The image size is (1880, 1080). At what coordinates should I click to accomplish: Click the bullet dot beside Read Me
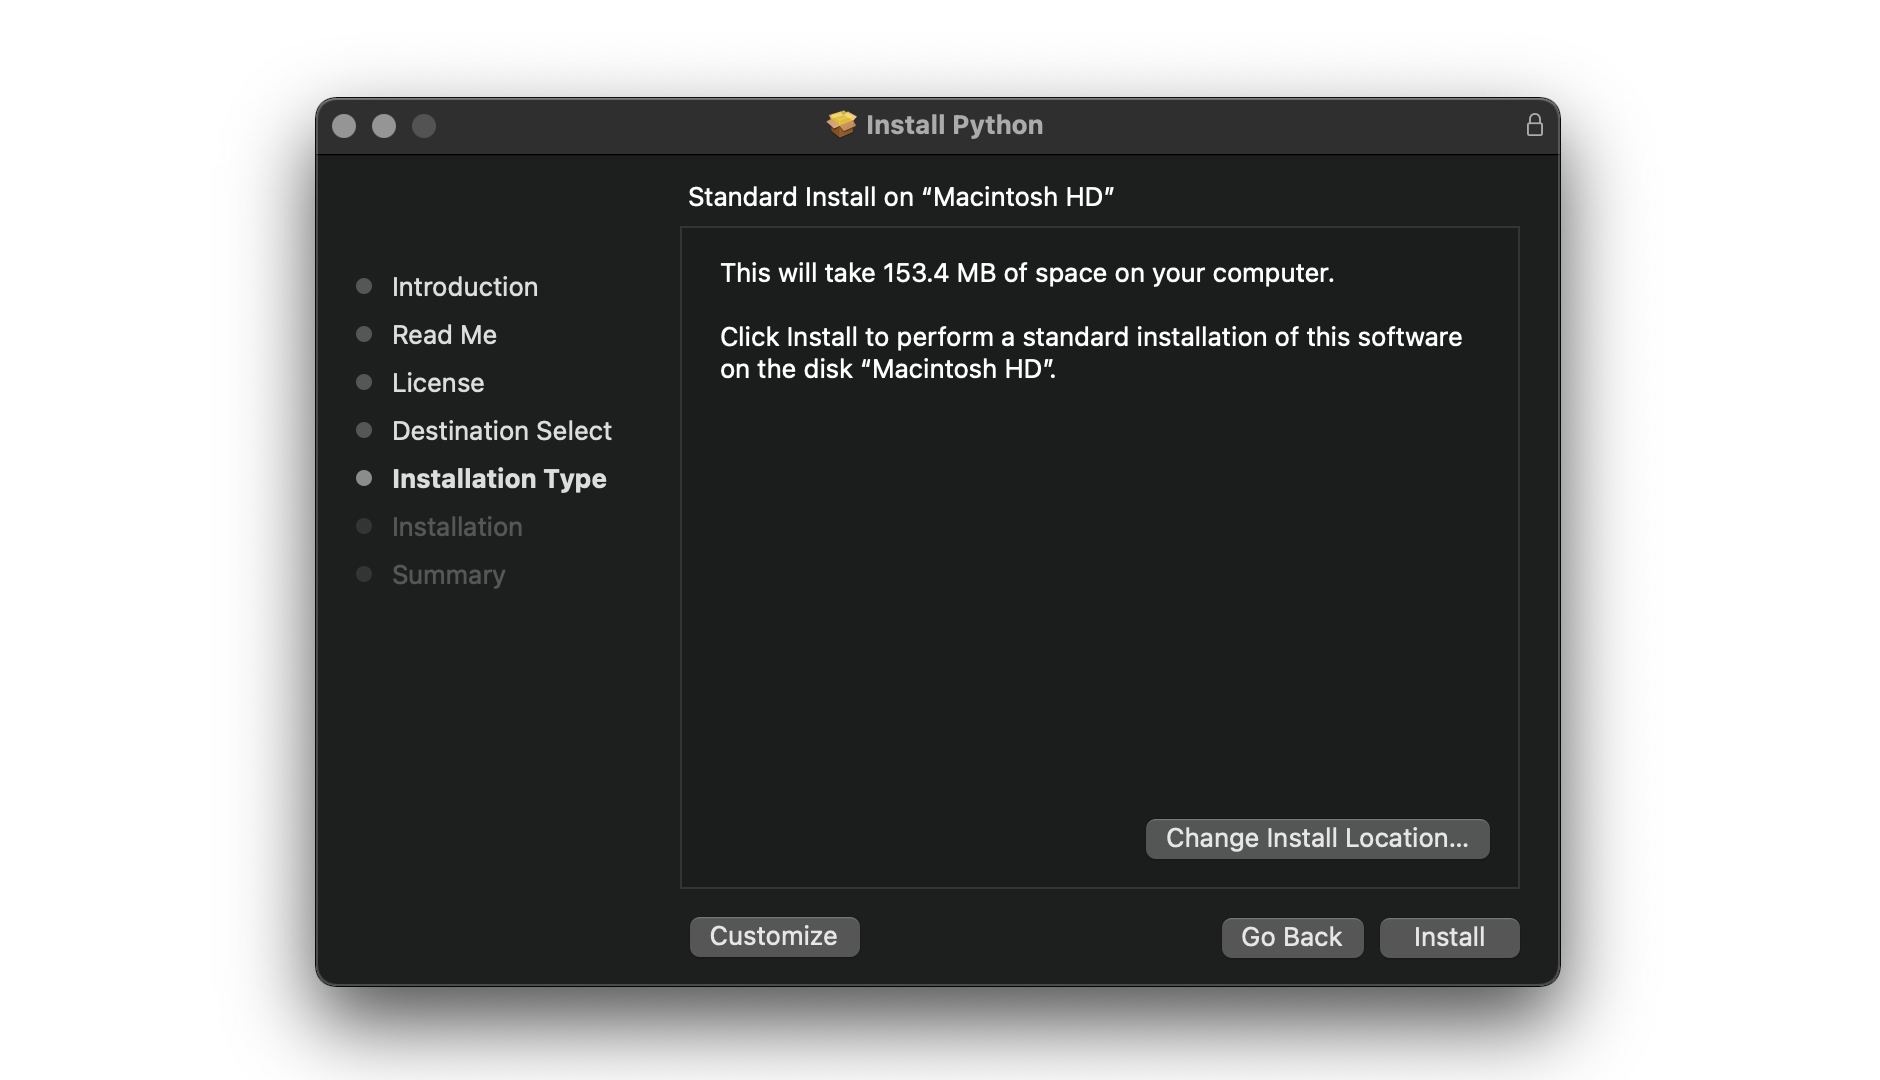coord(364,334)
